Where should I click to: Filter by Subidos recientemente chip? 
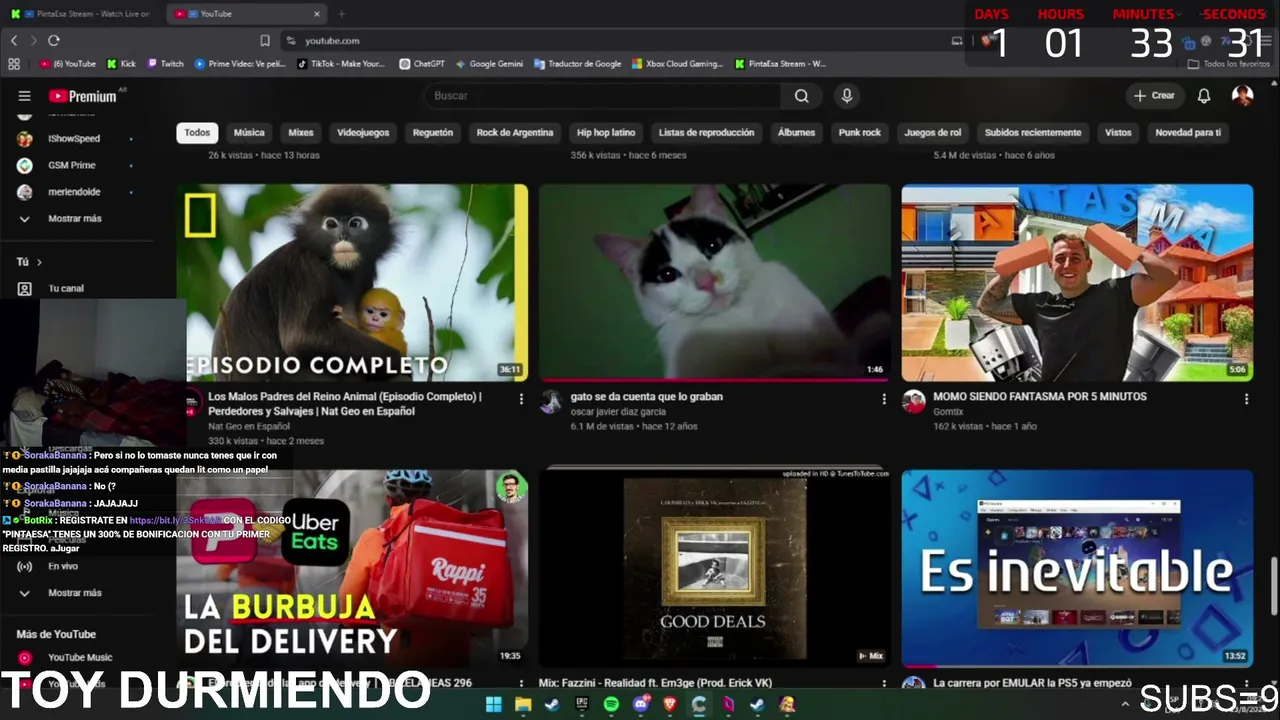tap(1033, 132)
